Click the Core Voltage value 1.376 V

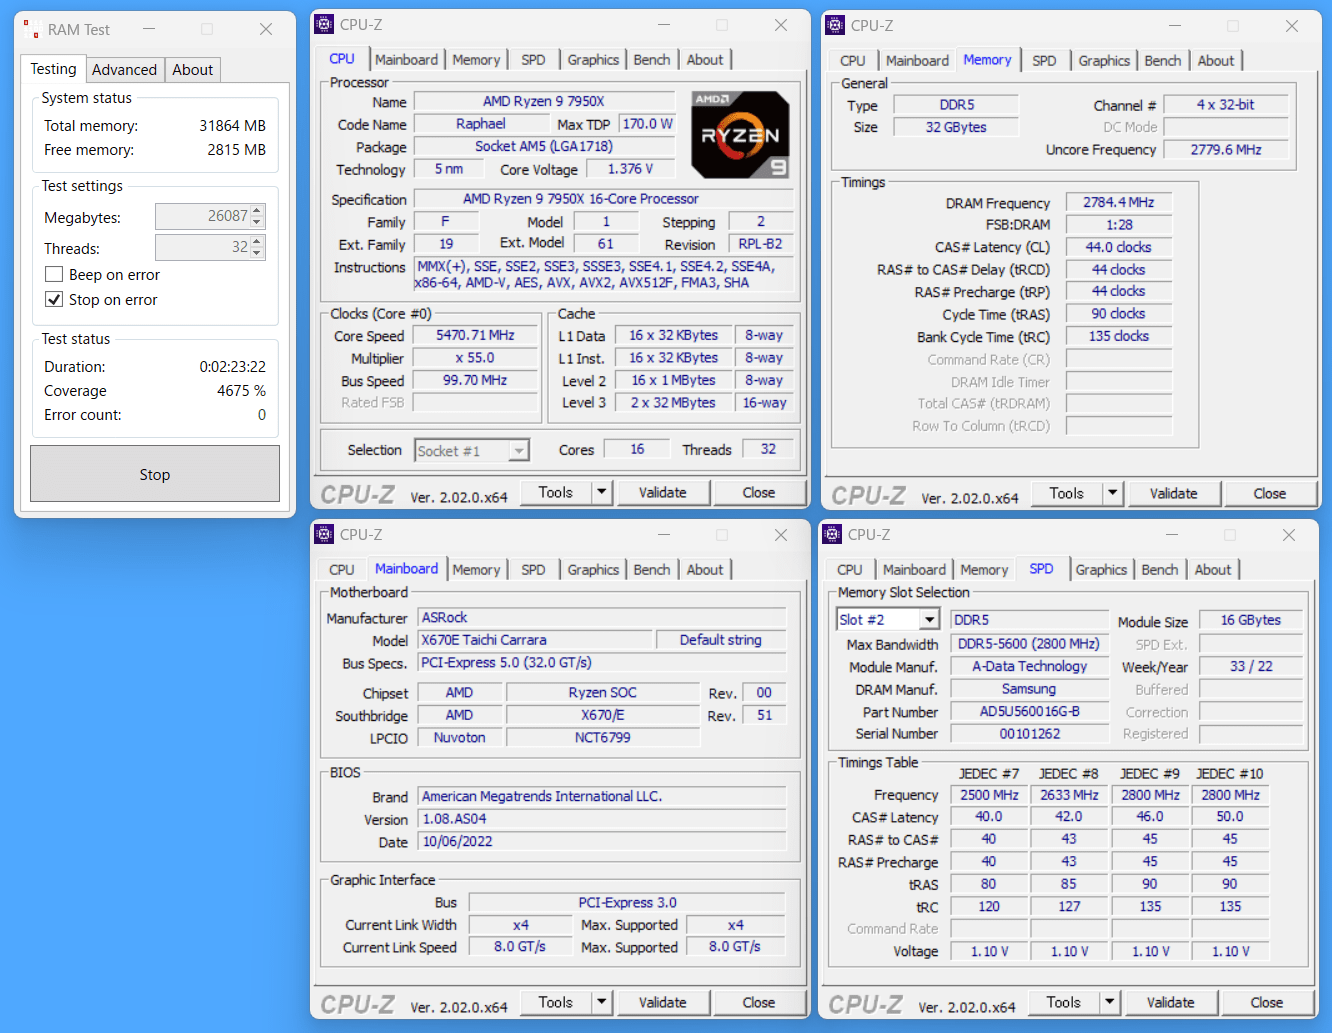coord(630,169)
